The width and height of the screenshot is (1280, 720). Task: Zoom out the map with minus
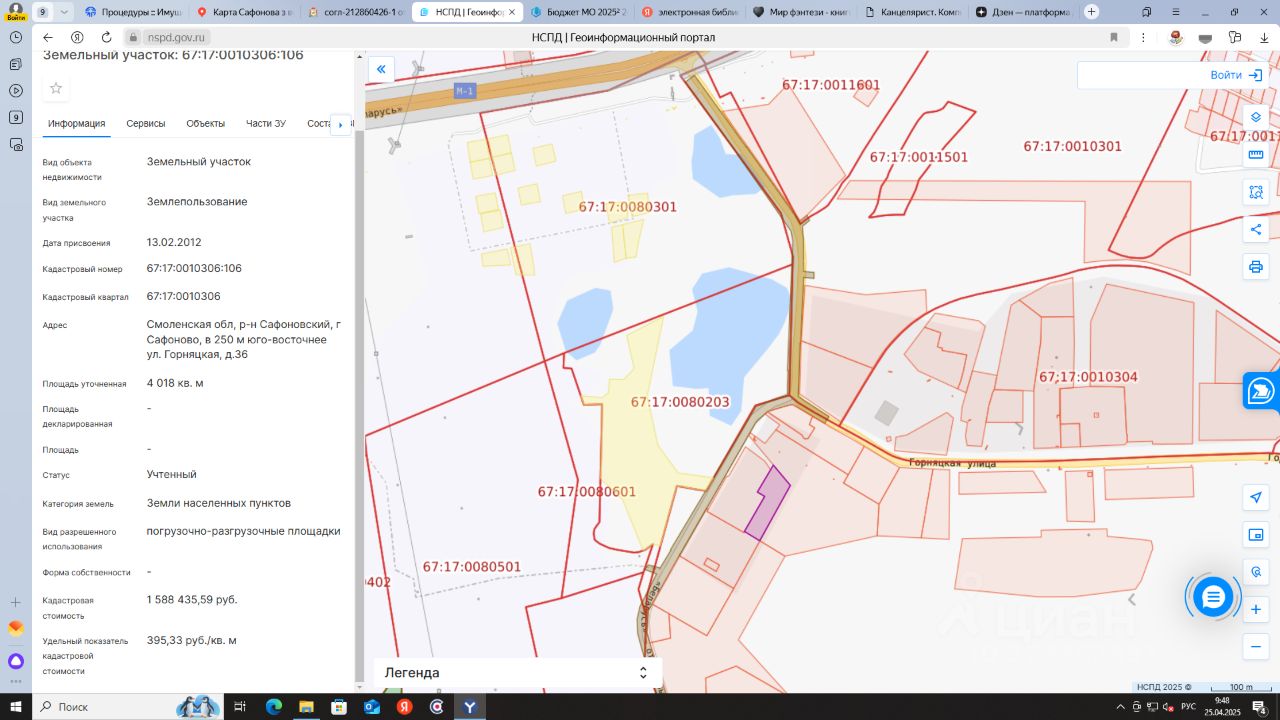(x=1256, y=647)
